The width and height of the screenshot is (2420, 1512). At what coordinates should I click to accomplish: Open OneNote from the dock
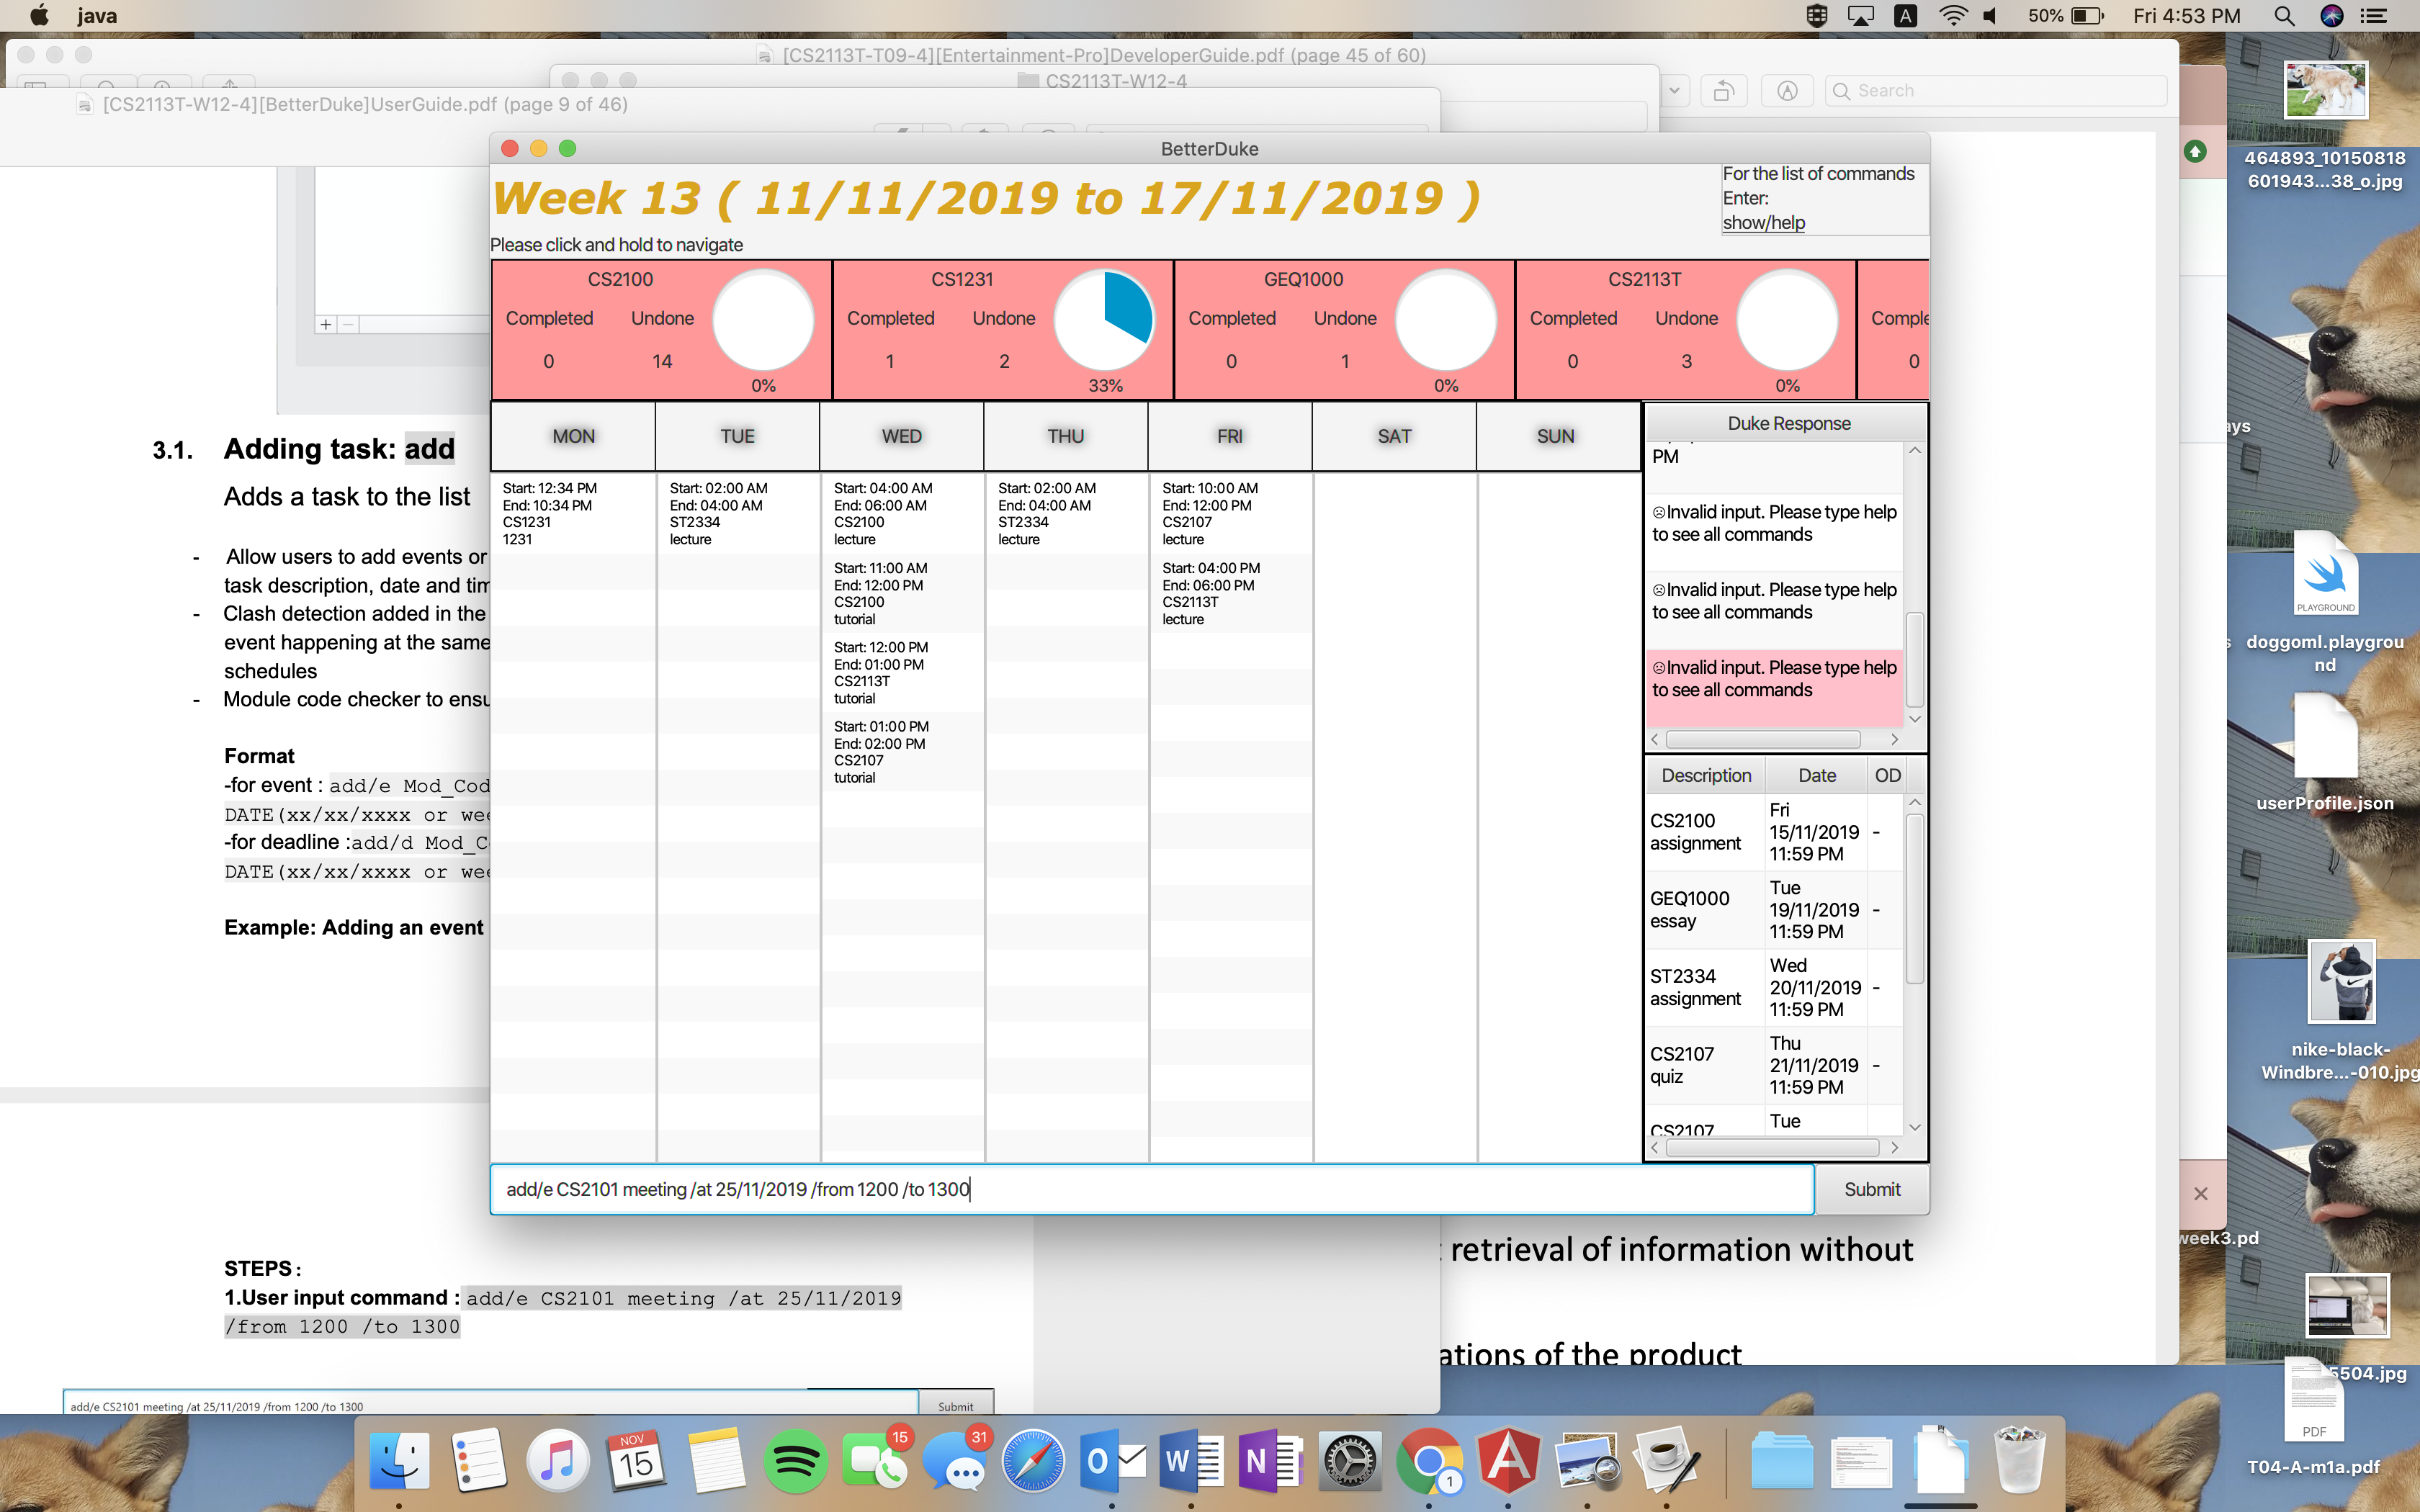(1270, 1462)
